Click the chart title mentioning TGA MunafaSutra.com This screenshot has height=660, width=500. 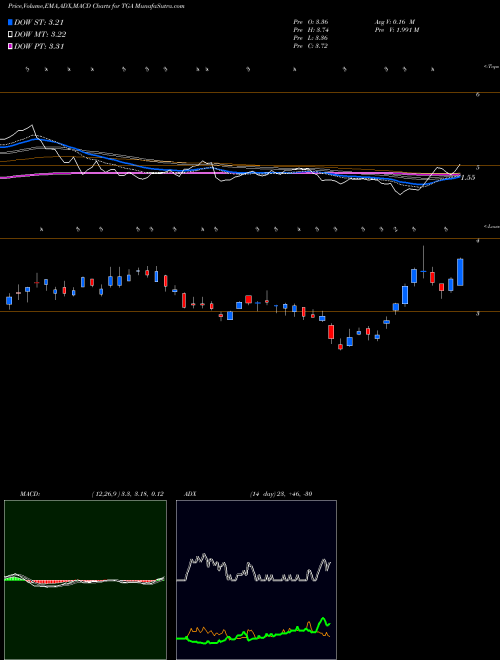coord(96,7)
